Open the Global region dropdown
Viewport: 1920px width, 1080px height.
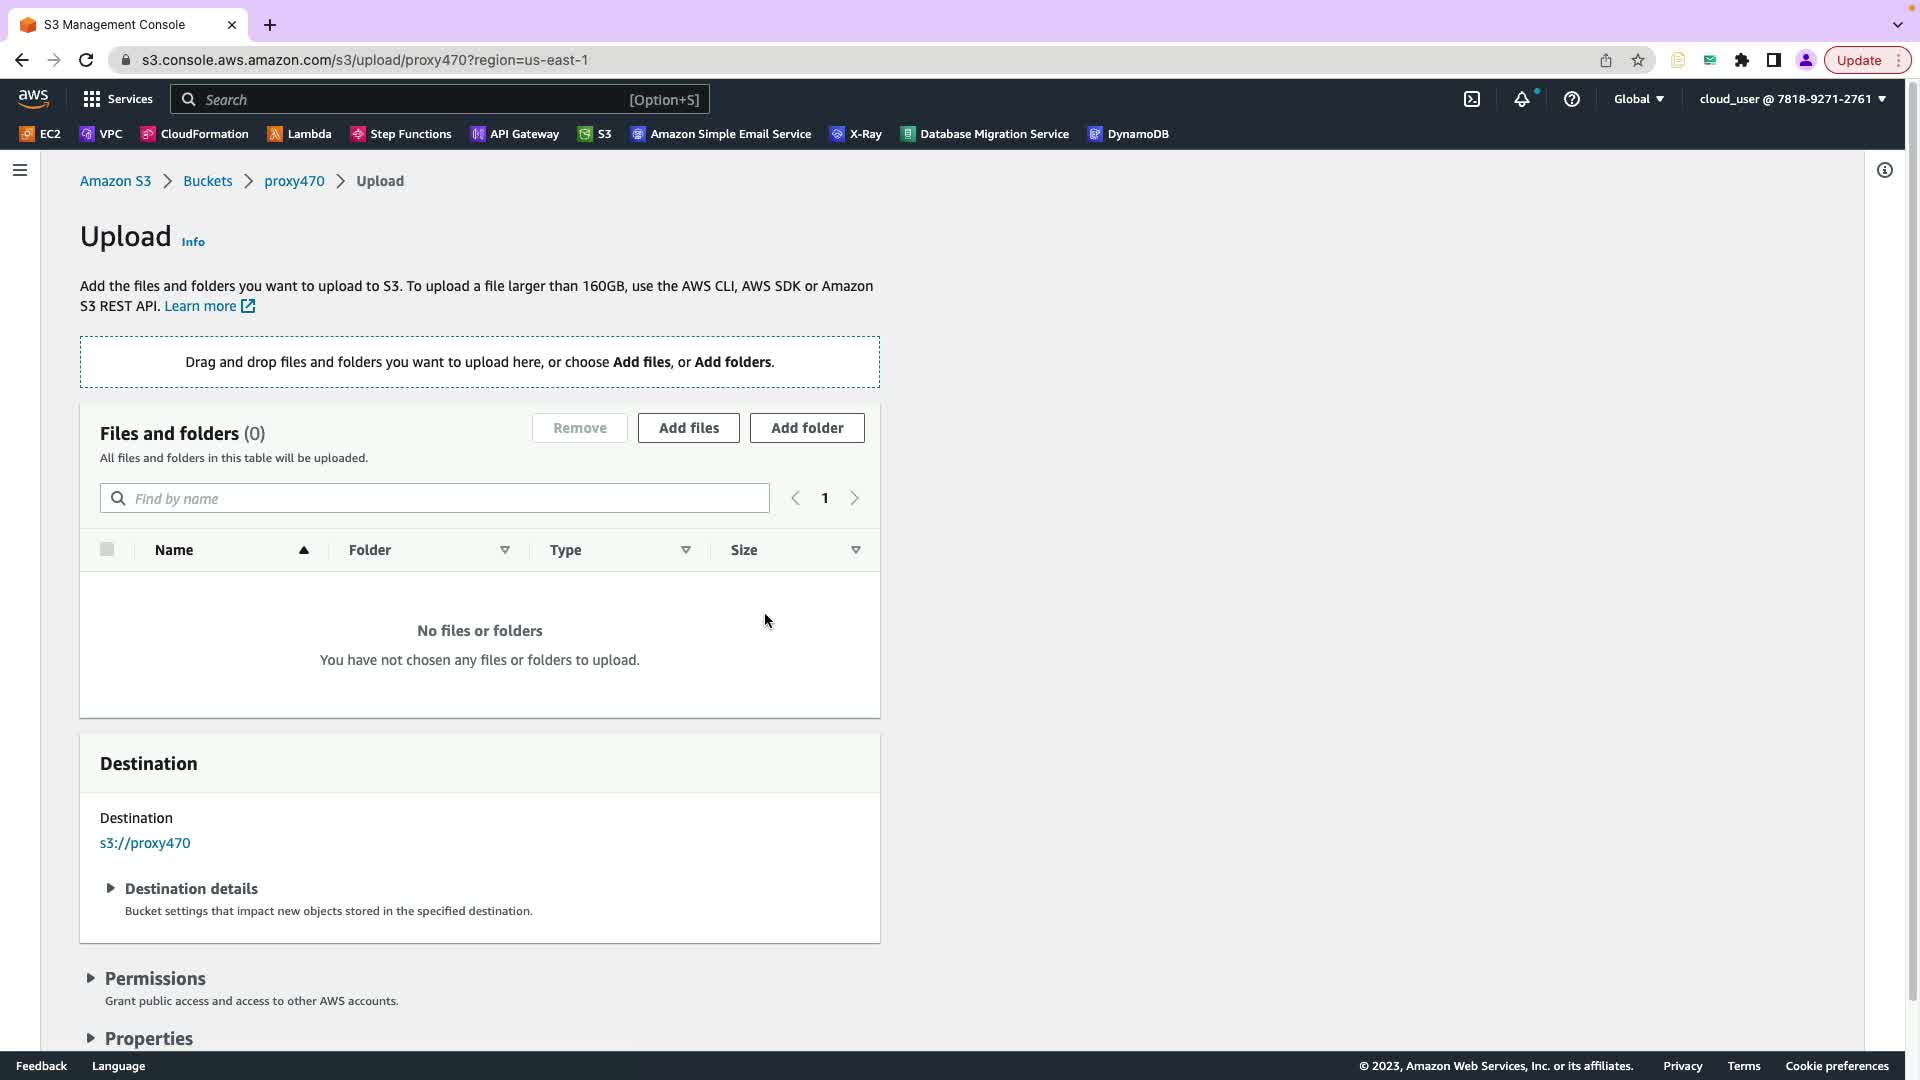[1638, 99]
